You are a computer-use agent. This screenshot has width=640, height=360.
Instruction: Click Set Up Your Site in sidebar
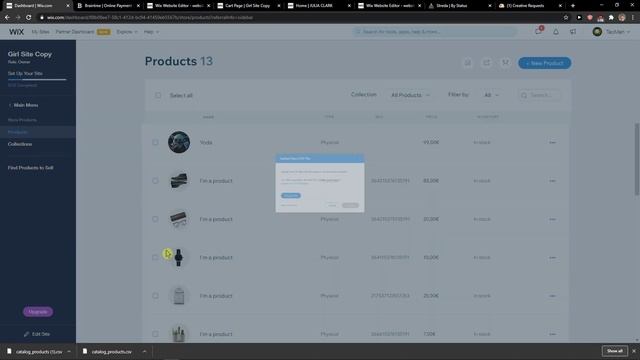click(x=25, y=73)
